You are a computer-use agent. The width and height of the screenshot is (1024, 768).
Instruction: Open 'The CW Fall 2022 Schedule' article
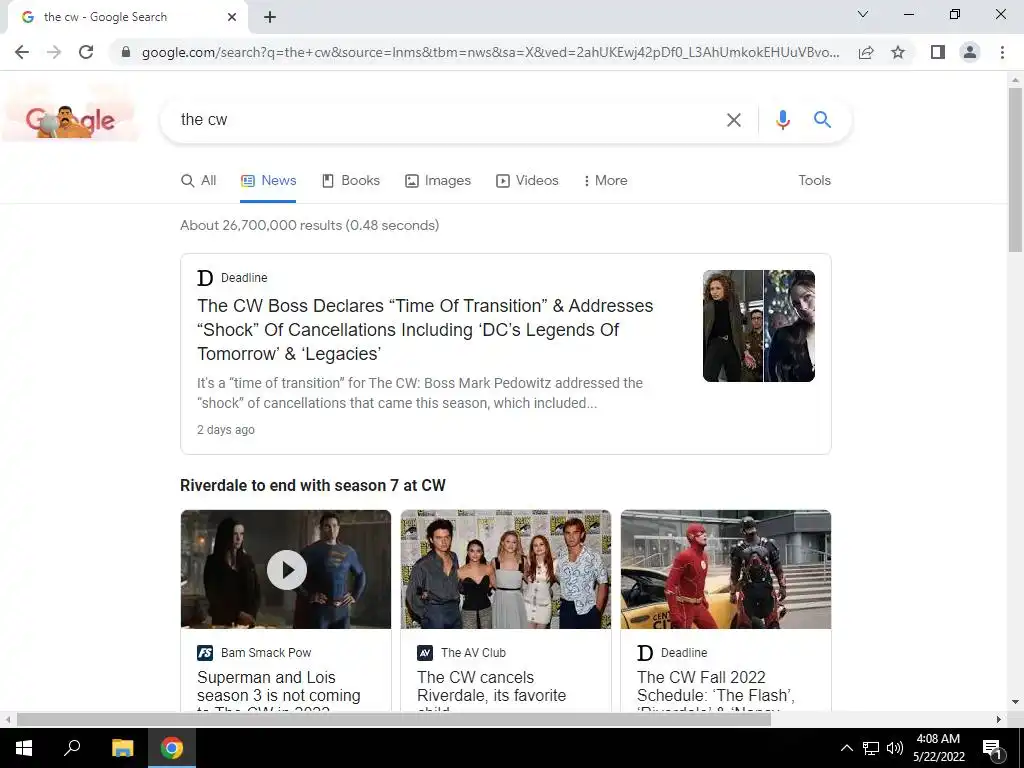pos(716,690)
